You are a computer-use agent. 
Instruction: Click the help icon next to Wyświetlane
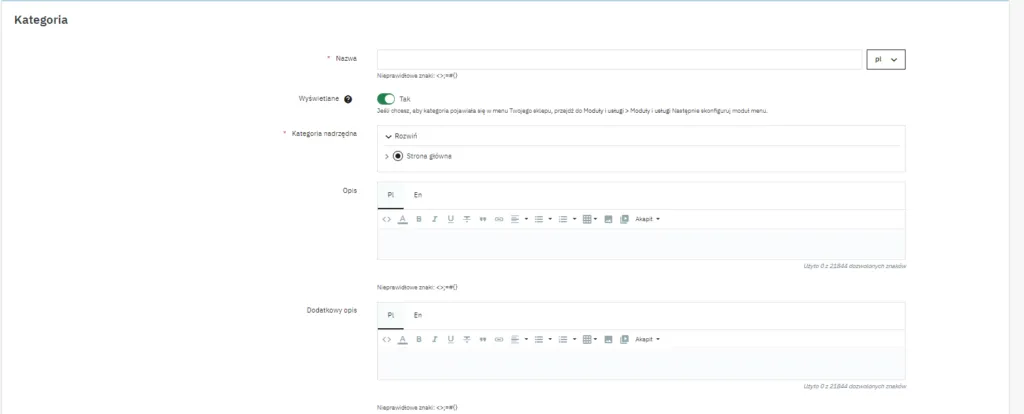tap(348, 99)
